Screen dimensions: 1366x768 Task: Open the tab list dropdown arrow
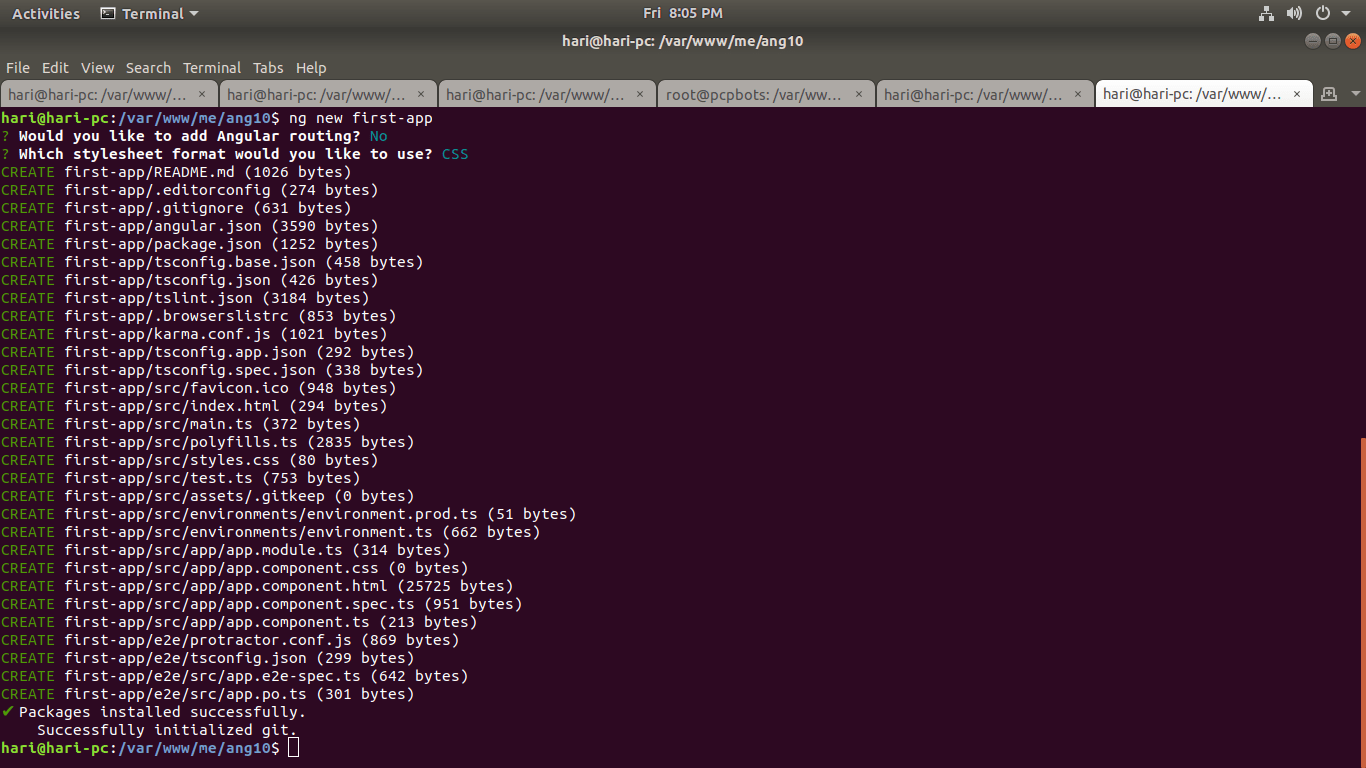tap(1356, 94)
